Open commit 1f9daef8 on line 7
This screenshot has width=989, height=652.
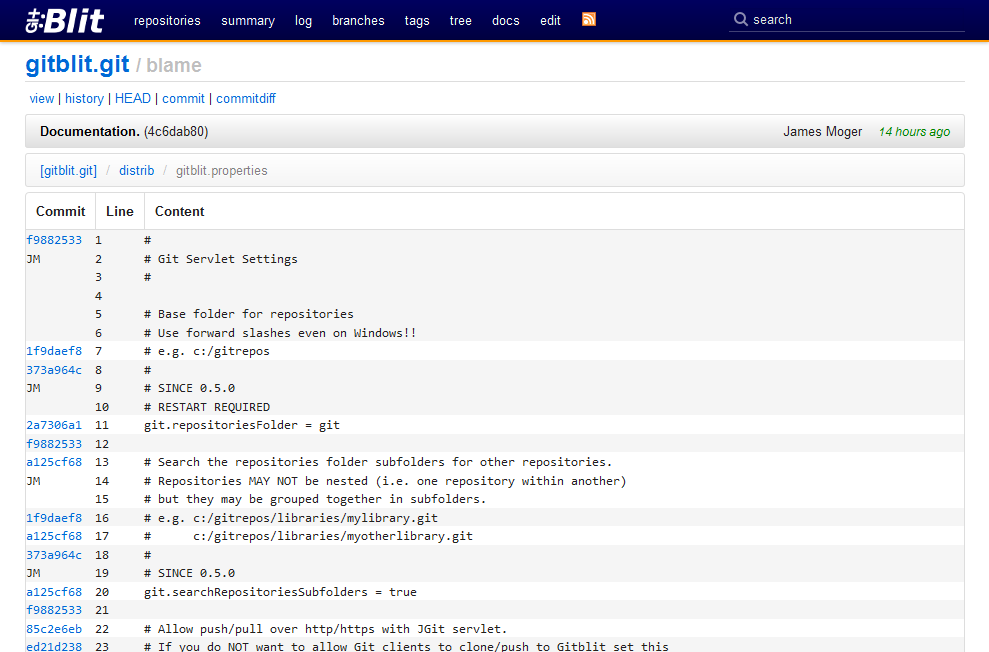pyautogui.click(x=54, y=351)
